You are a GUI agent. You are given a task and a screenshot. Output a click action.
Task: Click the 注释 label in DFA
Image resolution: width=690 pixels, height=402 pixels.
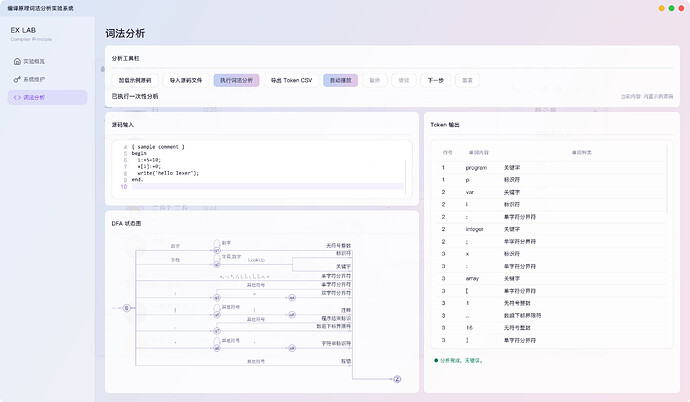[x=346, y=310]
